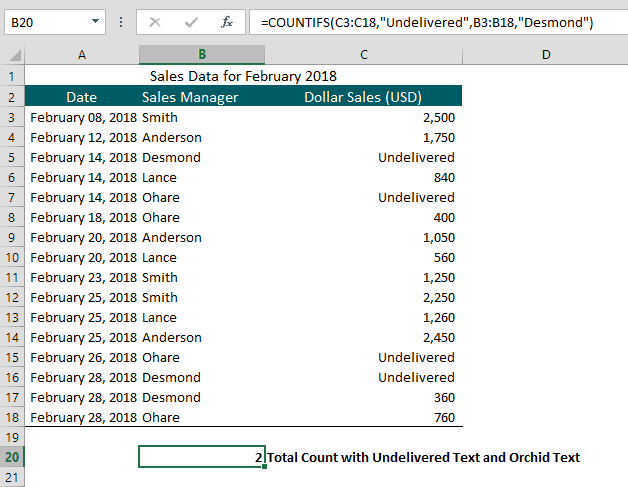The width and height of the screenshot is (628, 487).
Task: Click the COUNTIFS formula in the formula bar
Action: point(427,22)
